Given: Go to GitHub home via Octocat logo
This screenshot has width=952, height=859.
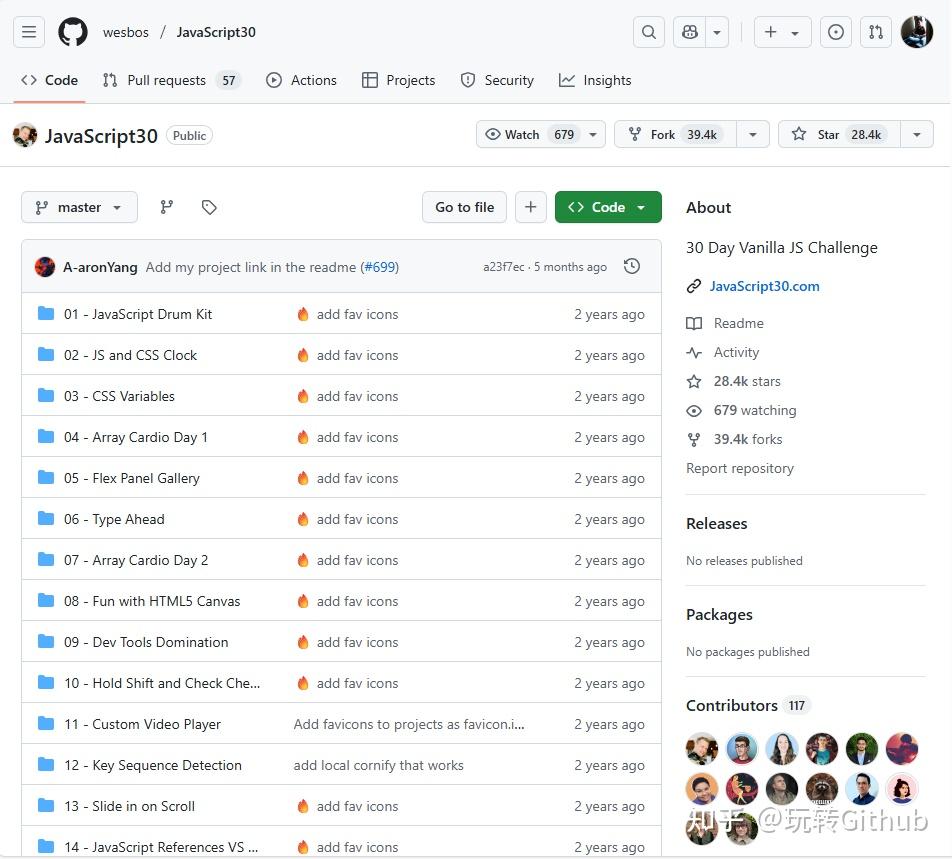Looking at the screenshot, I should [73, 32].
